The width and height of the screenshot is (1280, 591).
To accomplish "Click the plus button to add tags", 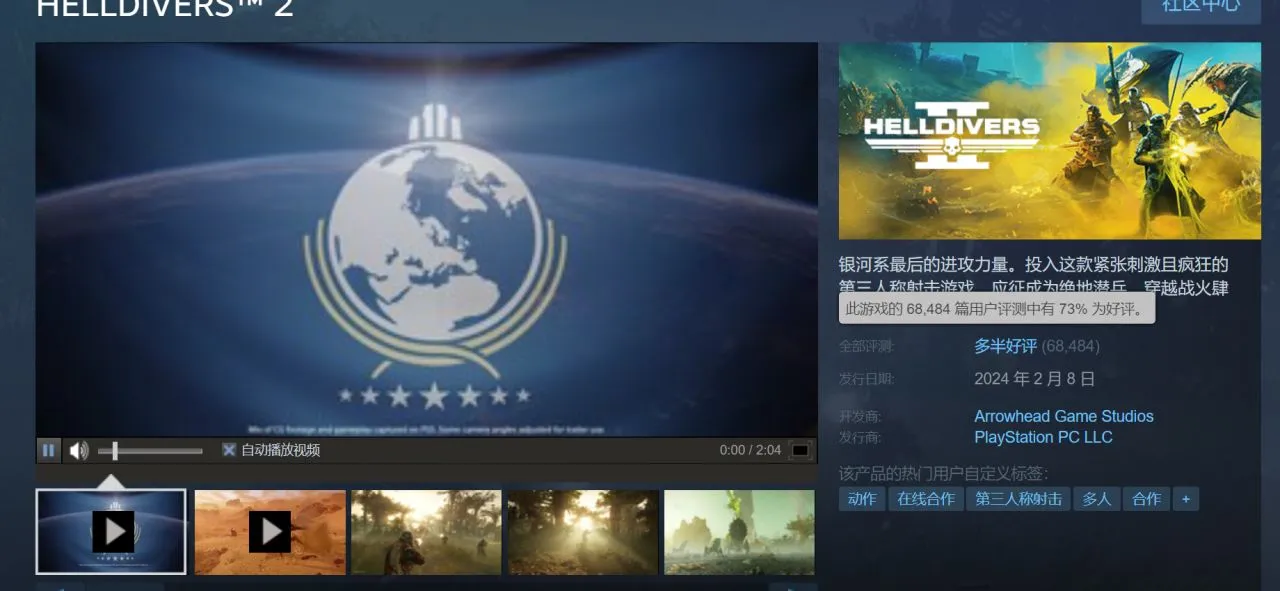I will coord(1186,498).
